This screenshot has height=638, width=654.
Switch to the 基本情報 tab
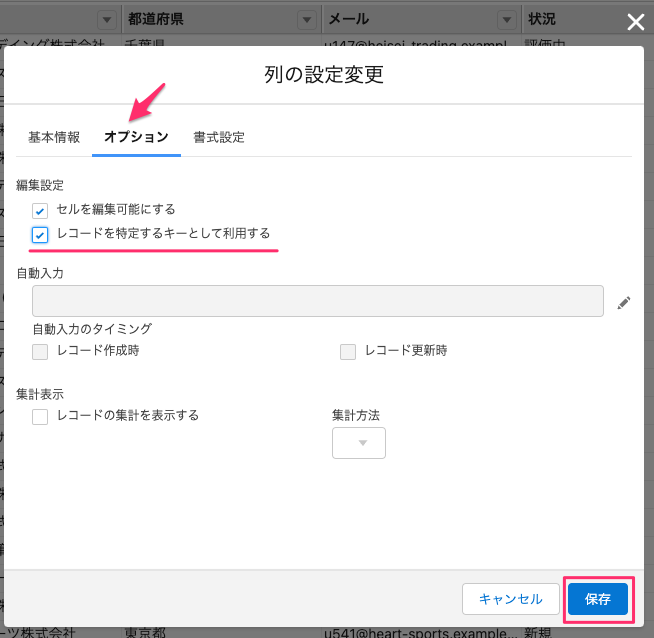(54, 137)
